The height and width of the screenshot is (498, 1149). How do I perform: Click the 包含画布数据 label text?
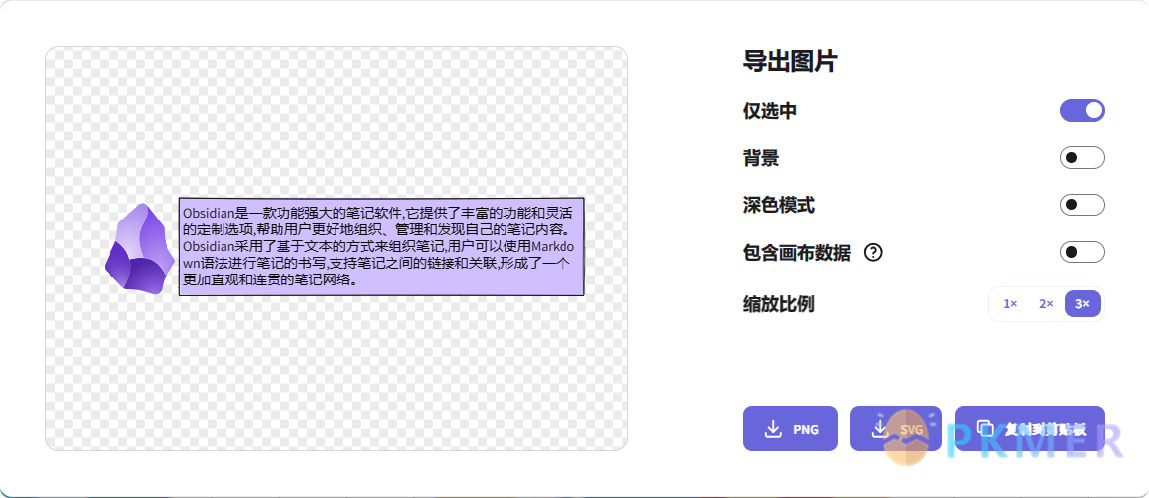[797, 253]
